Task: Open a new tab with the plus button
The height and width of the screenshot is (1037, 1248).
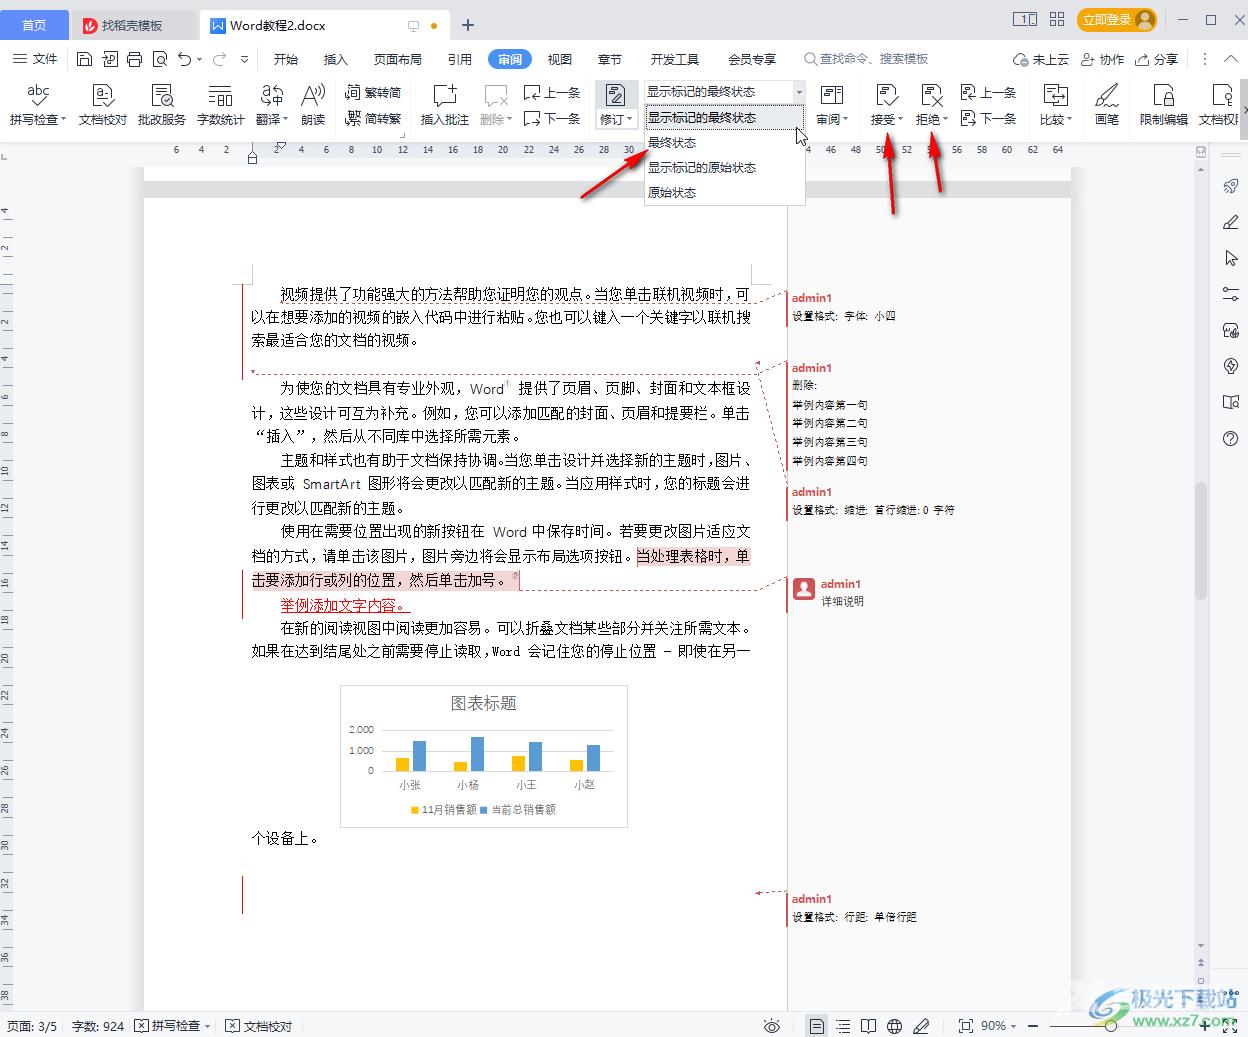Action: click(468, 25)
